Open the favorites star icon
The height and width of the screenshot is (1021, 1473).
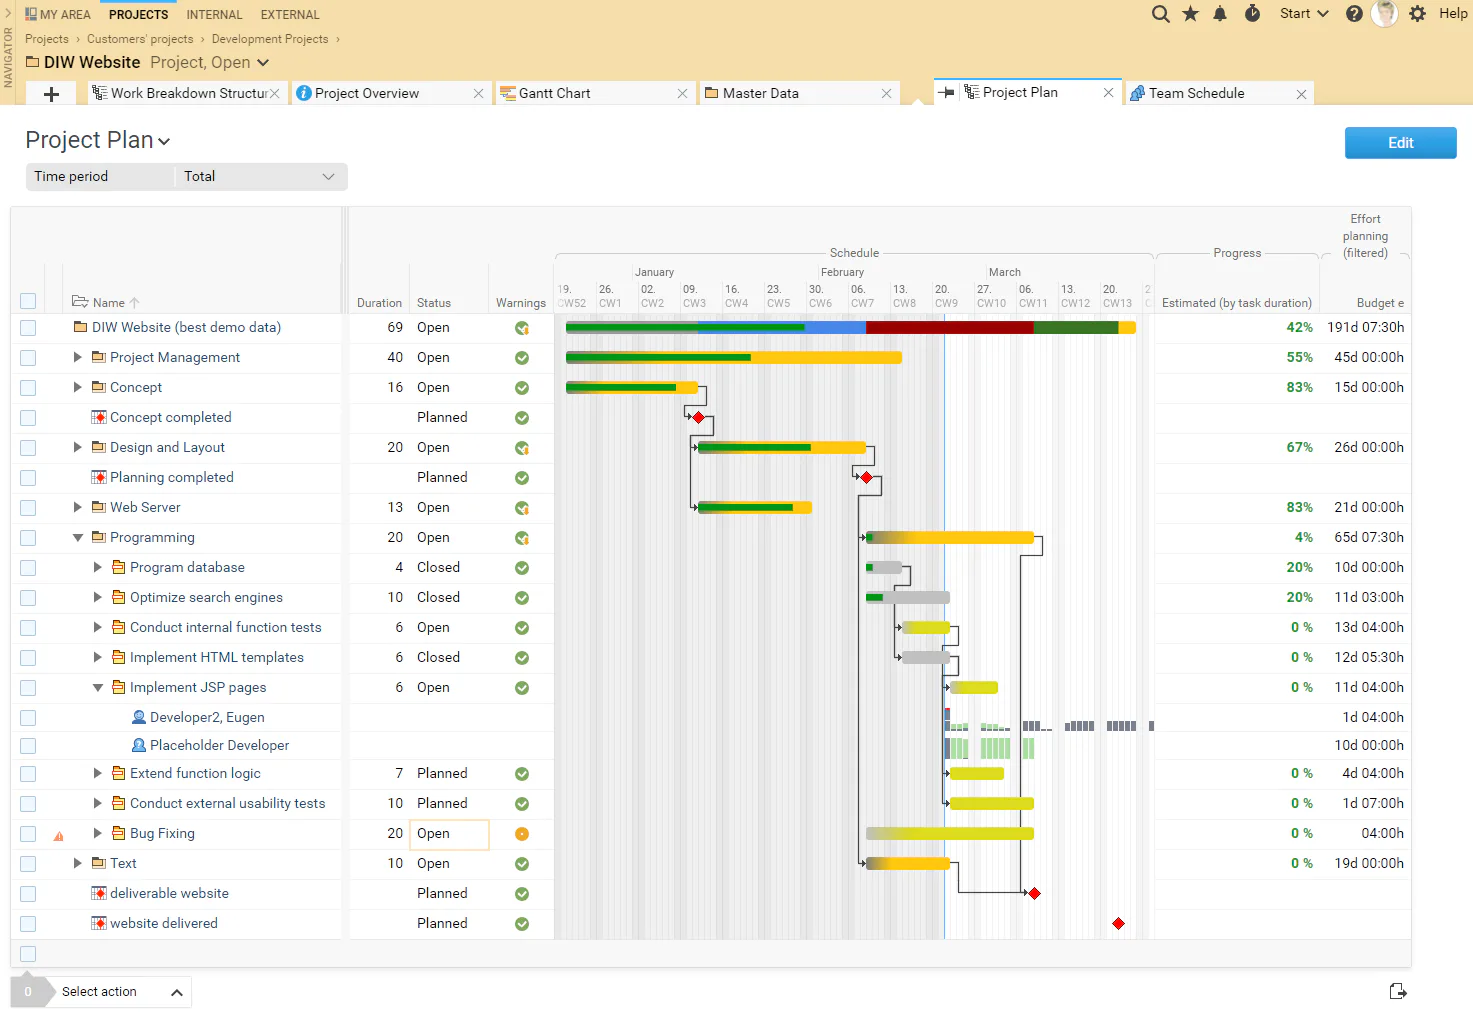click(1190, 14)
